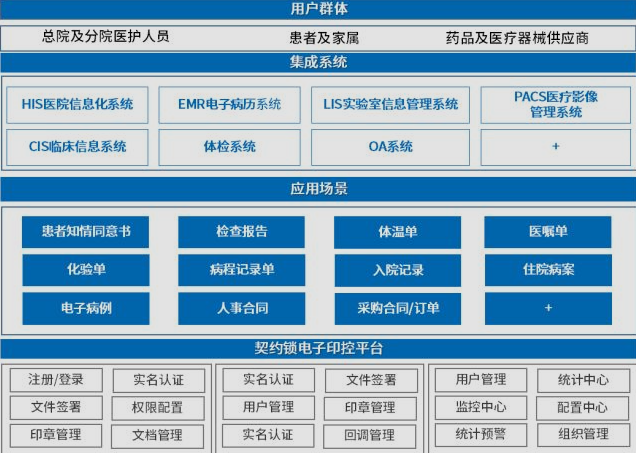Select the 回调管理 module
The image size is (636, 453).
(x=370, y=436)
